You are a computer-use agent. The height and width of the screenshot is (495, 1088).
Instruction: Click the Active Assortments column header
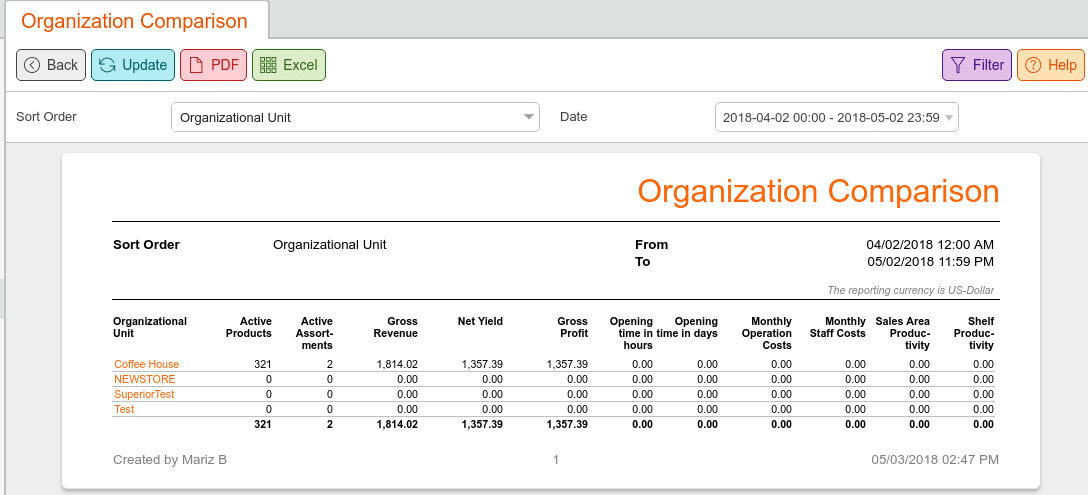click(312, 333)
